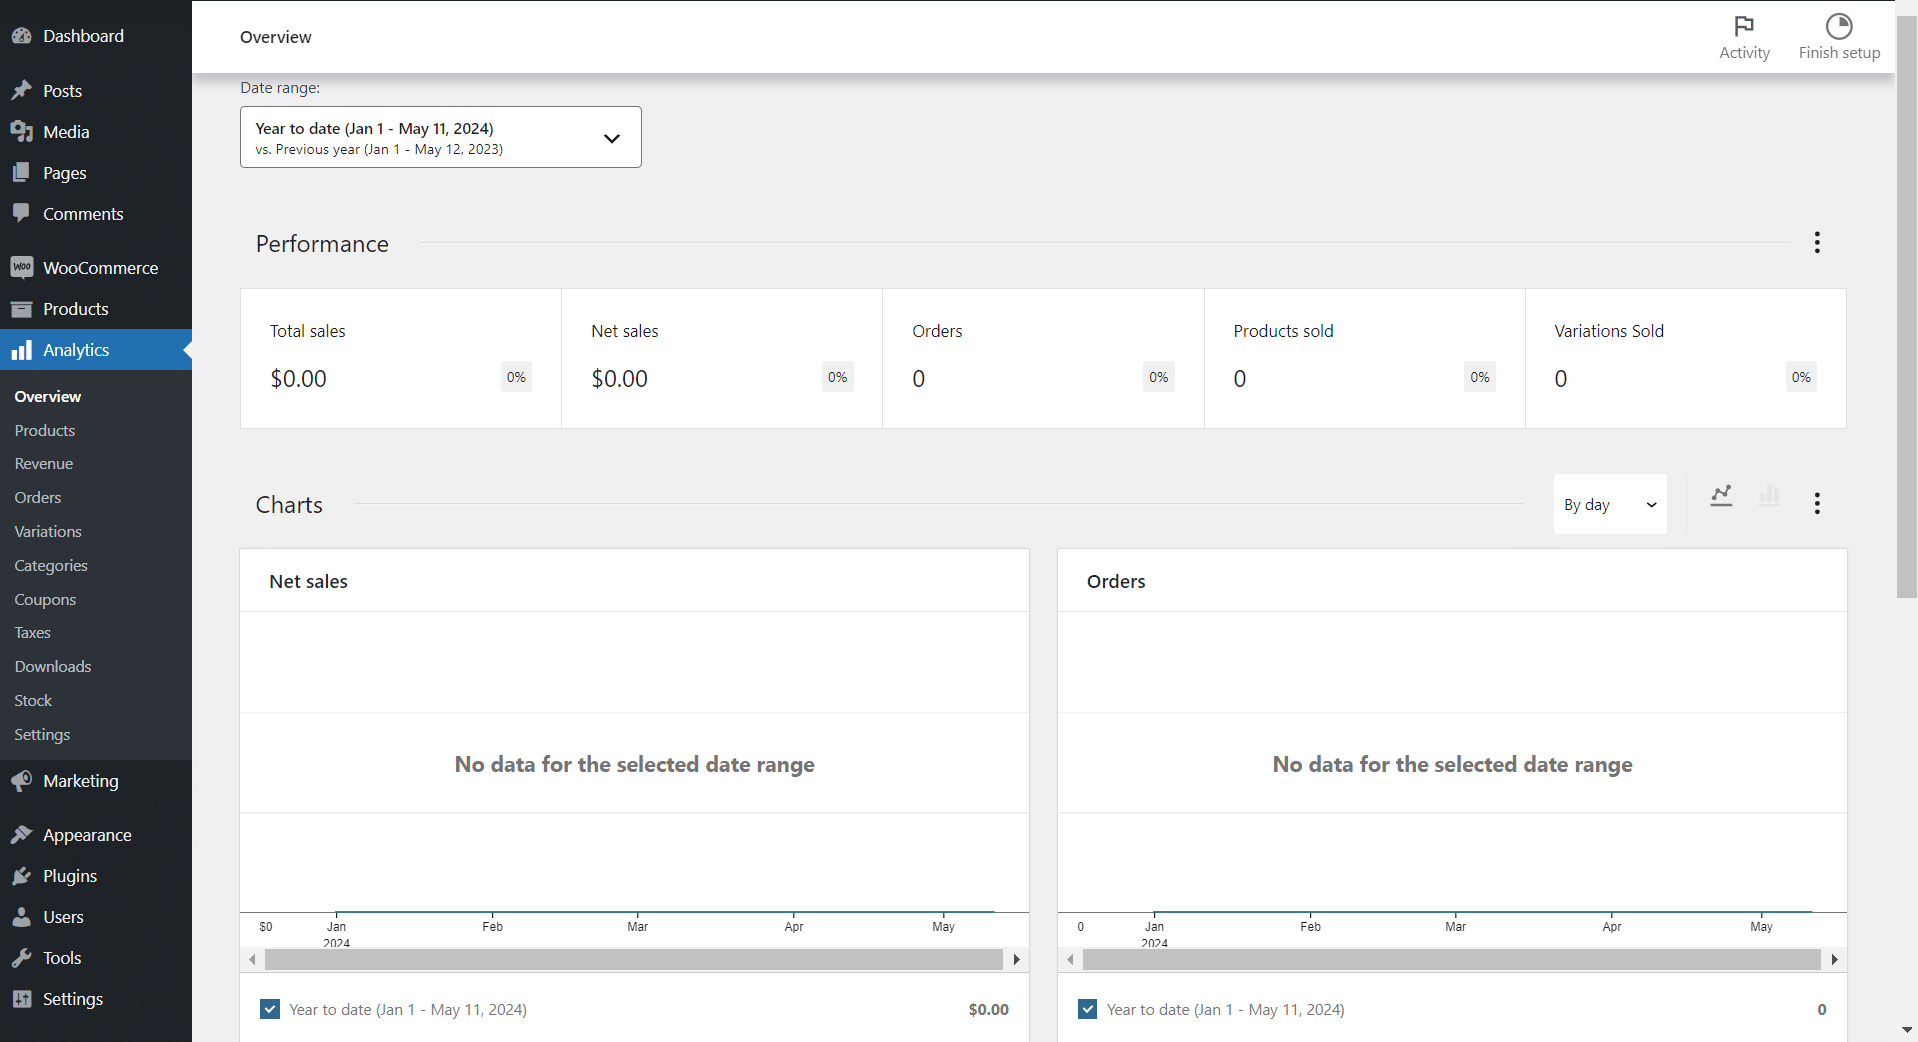Select the bar chart view icon
1918x1042 pixels.
coord(1769,496)
